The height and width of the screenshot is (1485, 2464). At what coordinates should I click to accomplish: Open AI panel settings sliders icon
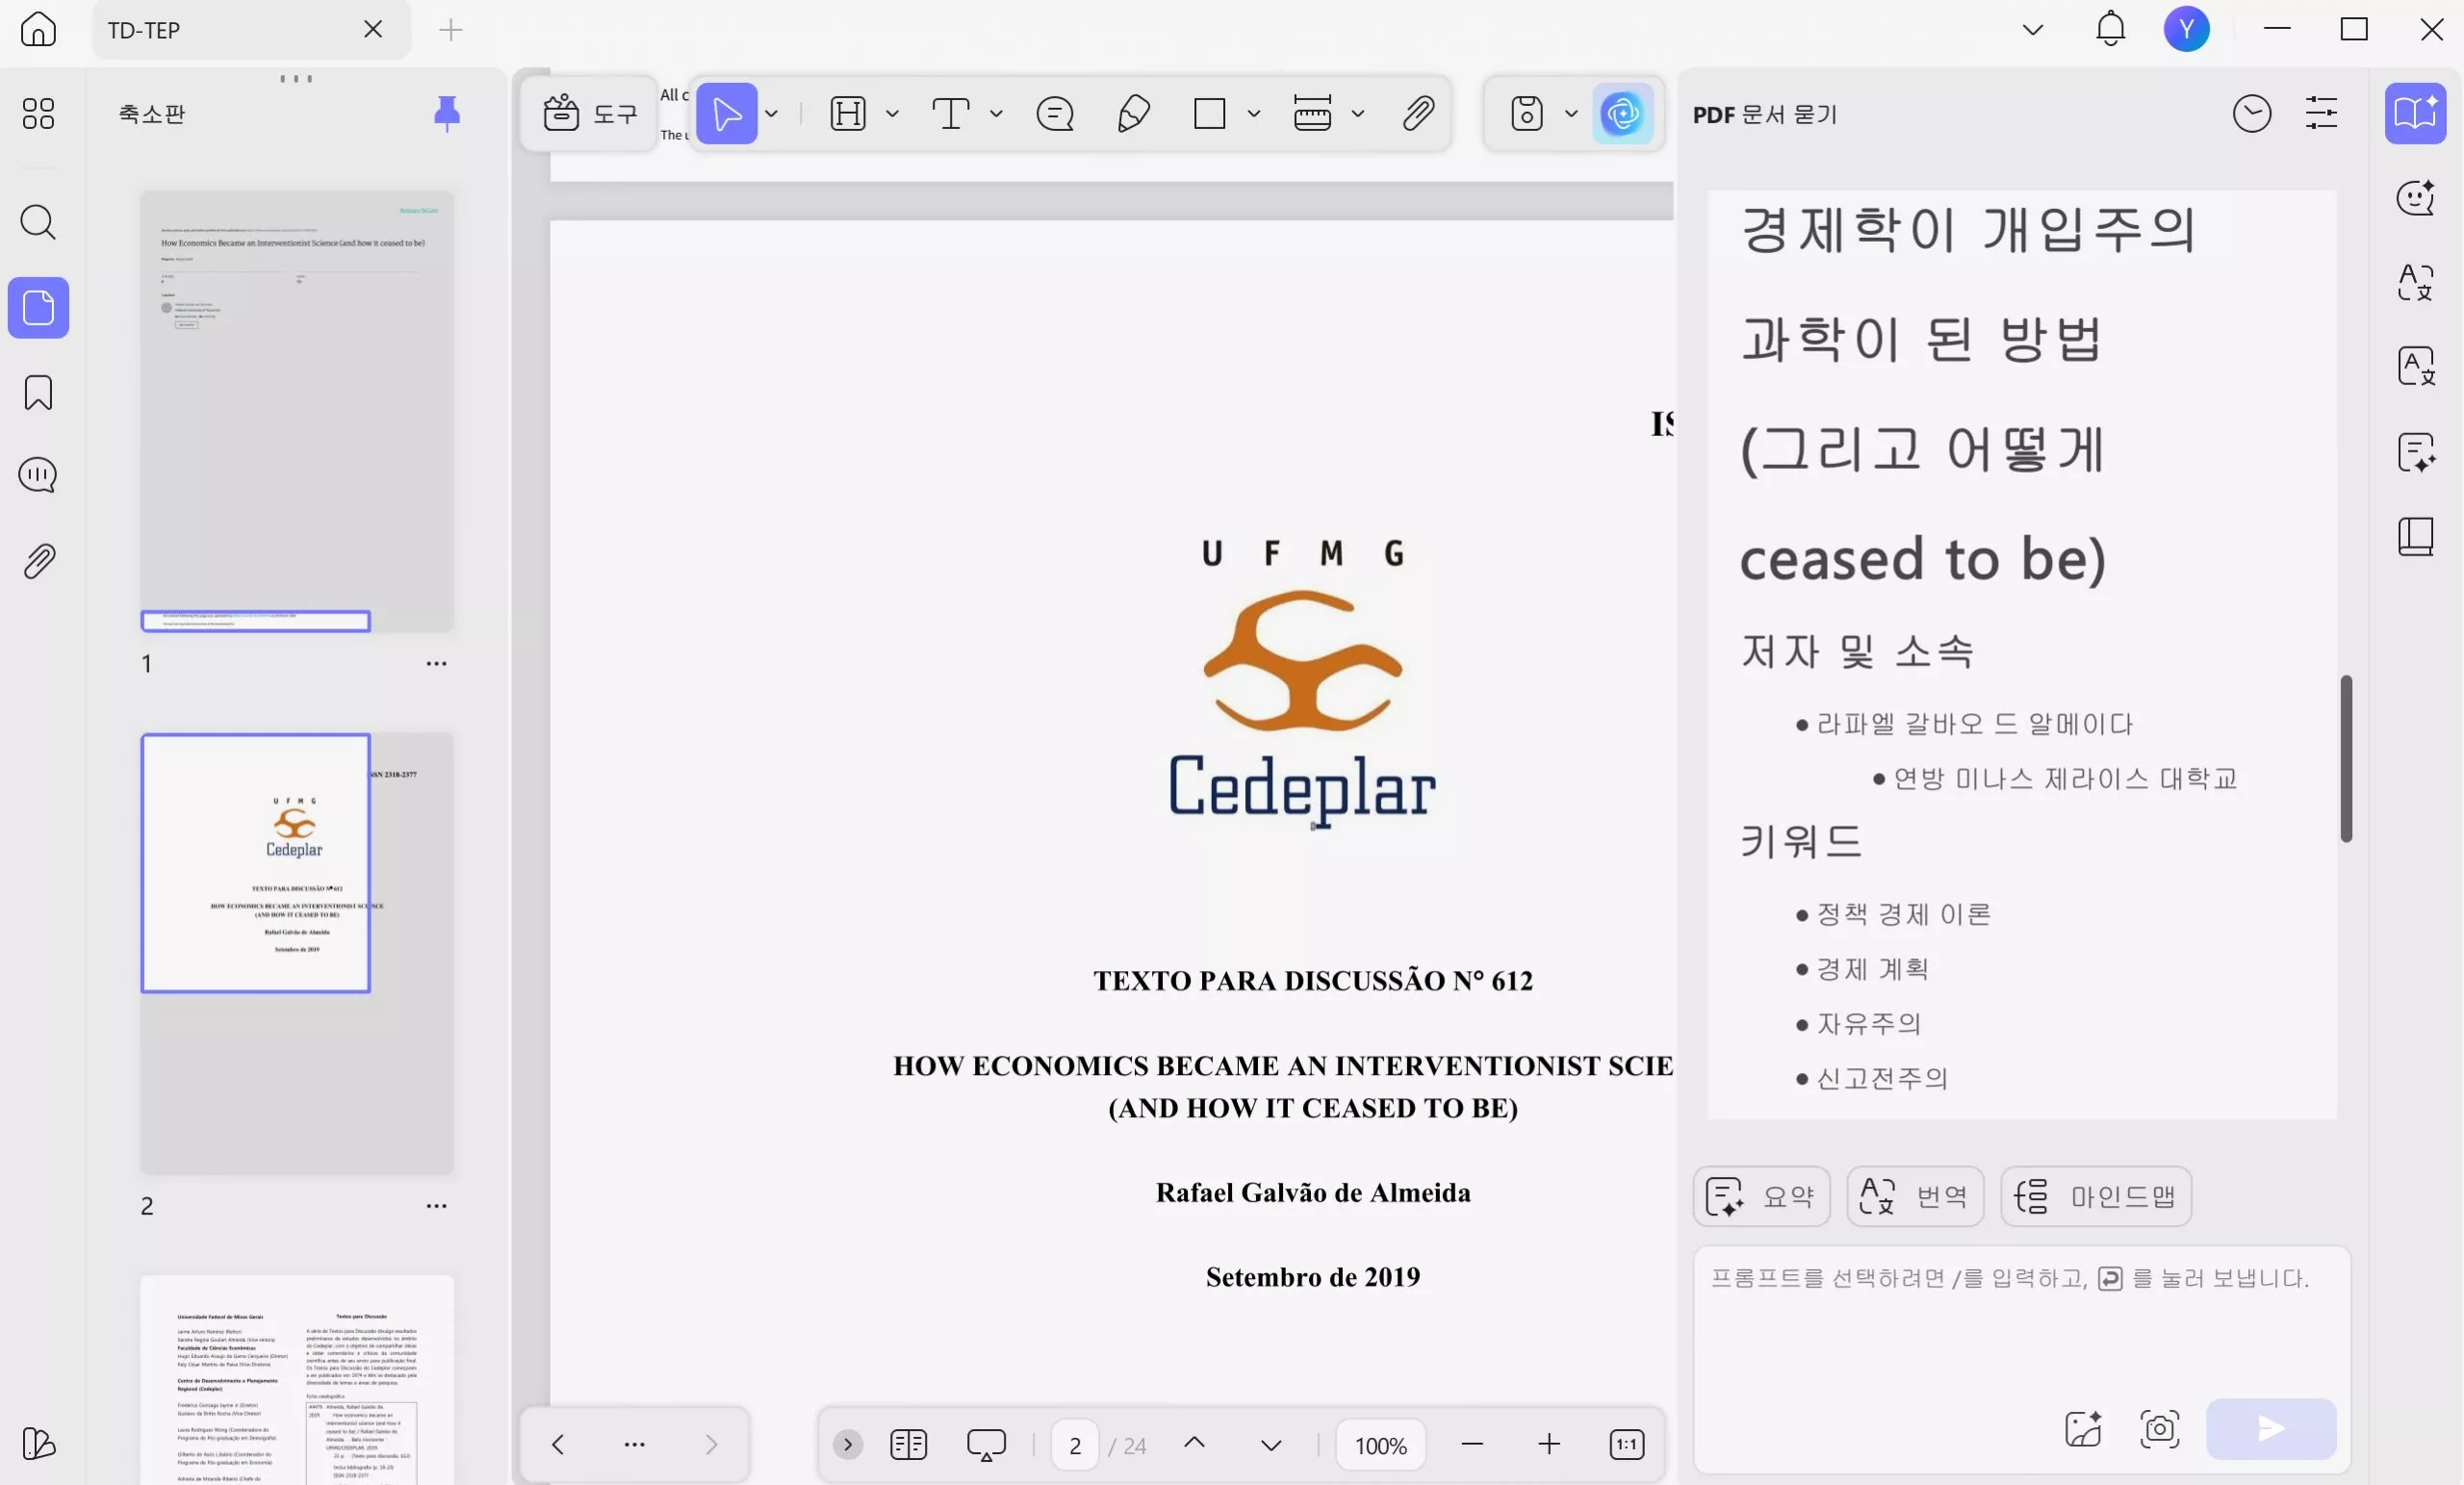2321,113
